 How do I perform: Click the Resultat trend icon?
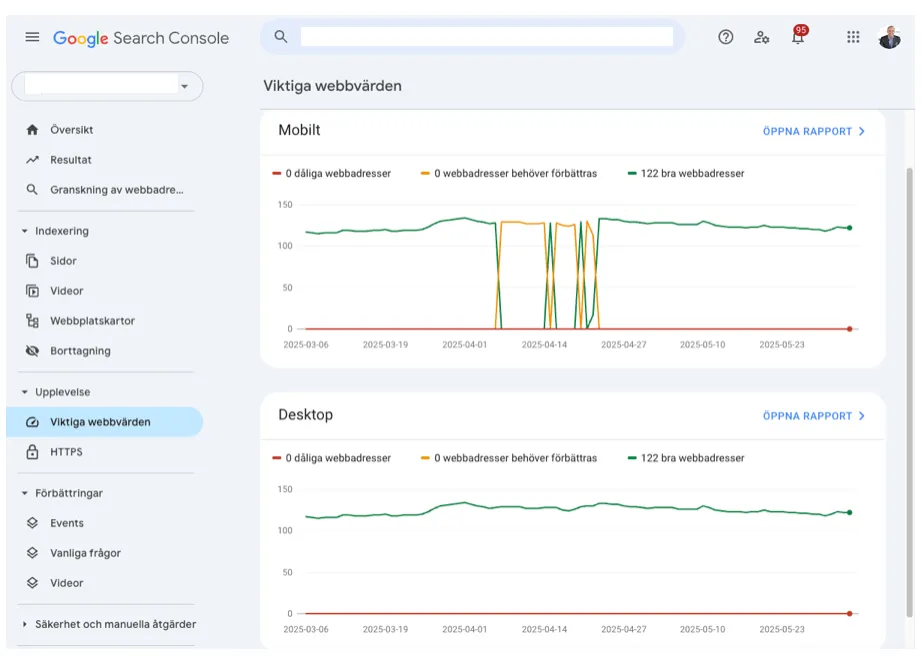[x=32, y=160]
